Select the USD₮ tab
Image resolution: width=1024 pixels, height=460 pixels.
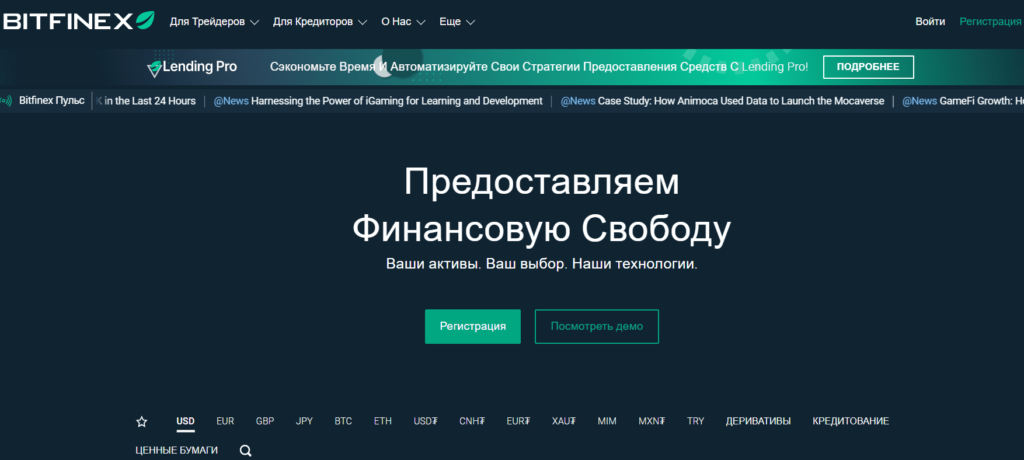[425, 421]
